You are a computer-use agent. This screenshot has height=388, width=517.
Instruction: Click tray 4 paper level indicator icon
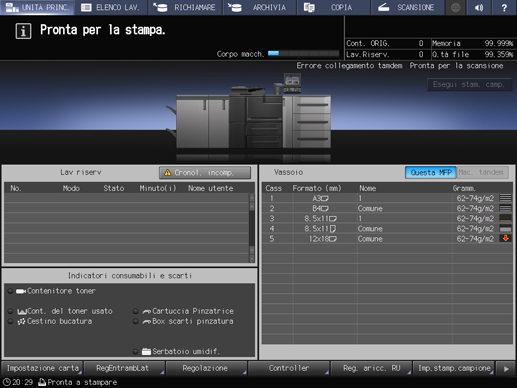(505, 229)
